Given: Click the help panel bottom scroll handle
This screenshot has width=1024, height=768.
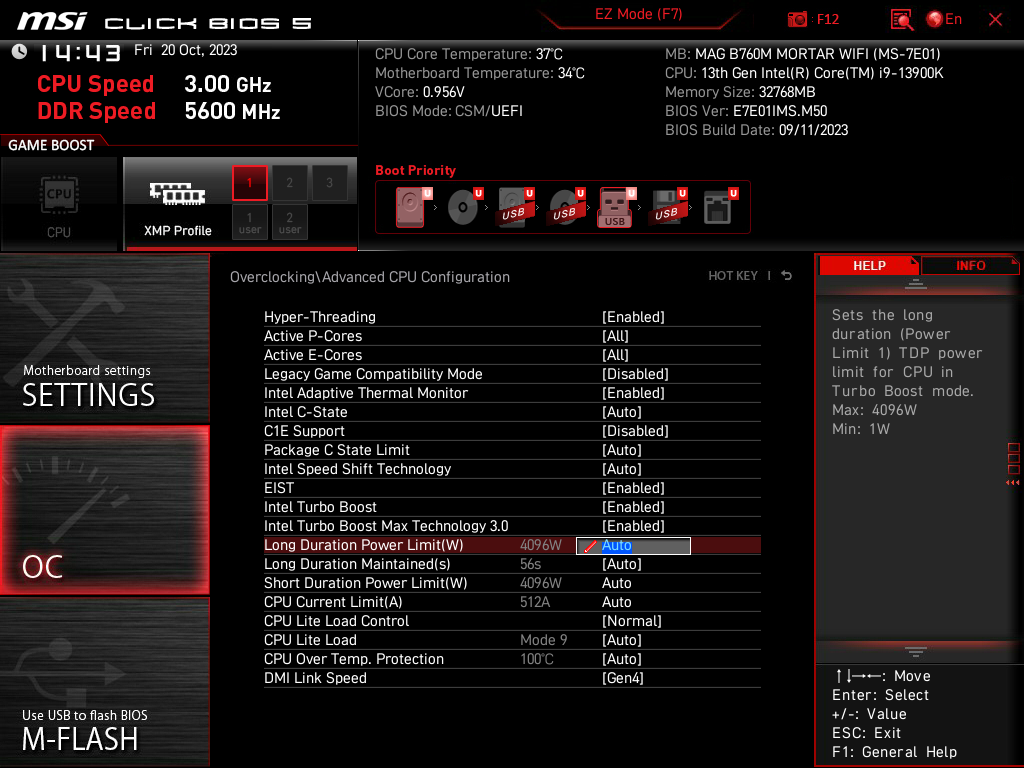Looking at the screenshot, I should point(916,652).
